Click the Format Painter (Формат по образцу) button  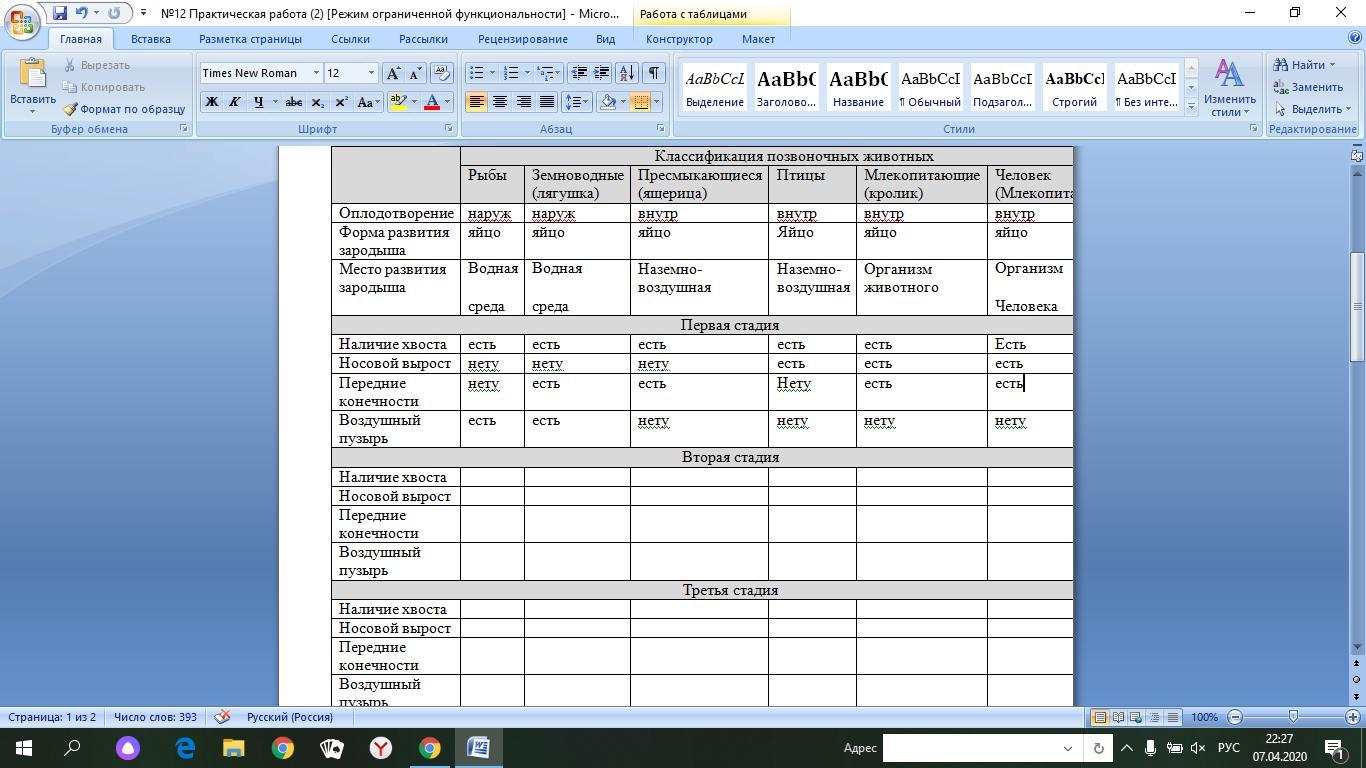(x=124, y=109)
